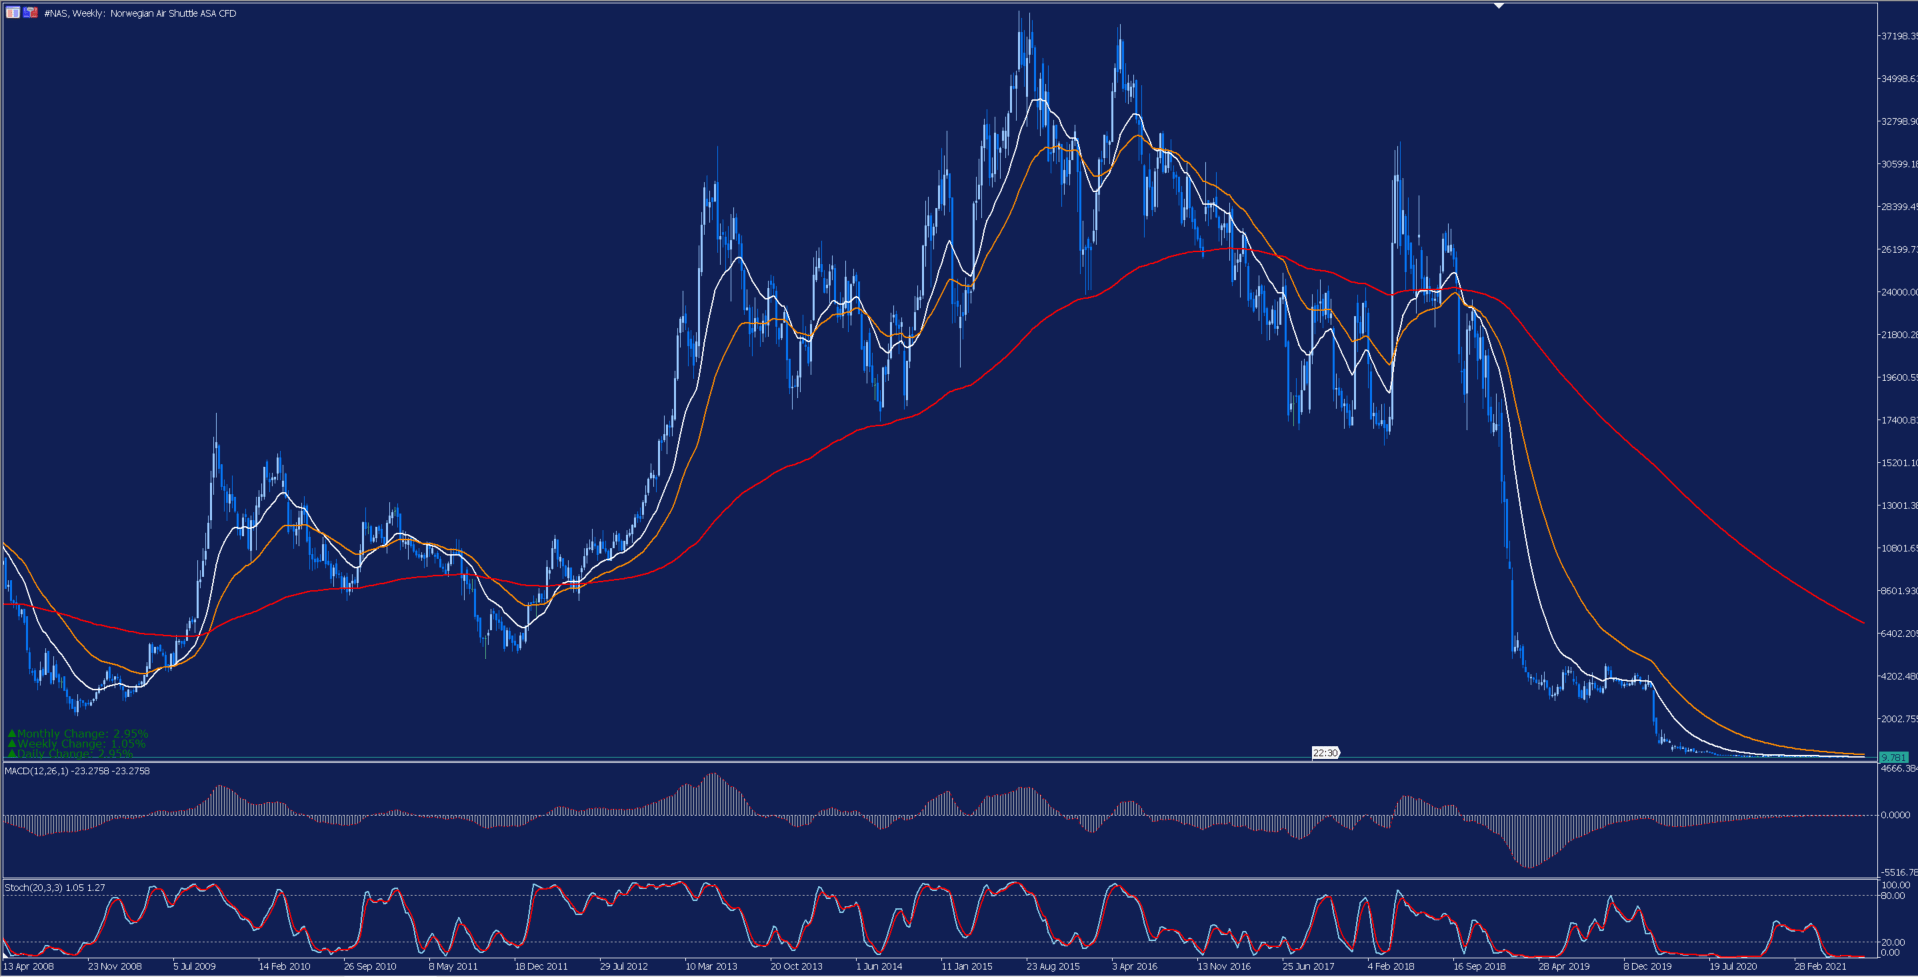Image resolution: width=1918 pixels, height=977 pixels.
Task: Click the Stochastic 80.00 level label
Action: [1892, 896]
